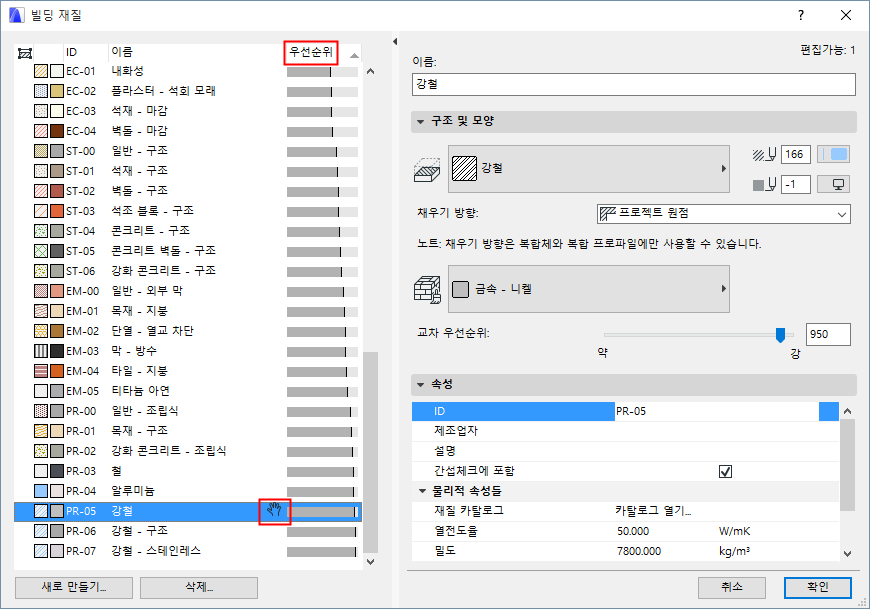Open the cut fill 강철 selector popup
This screenshot has height=609, width=870.
[x=589, y=169]
